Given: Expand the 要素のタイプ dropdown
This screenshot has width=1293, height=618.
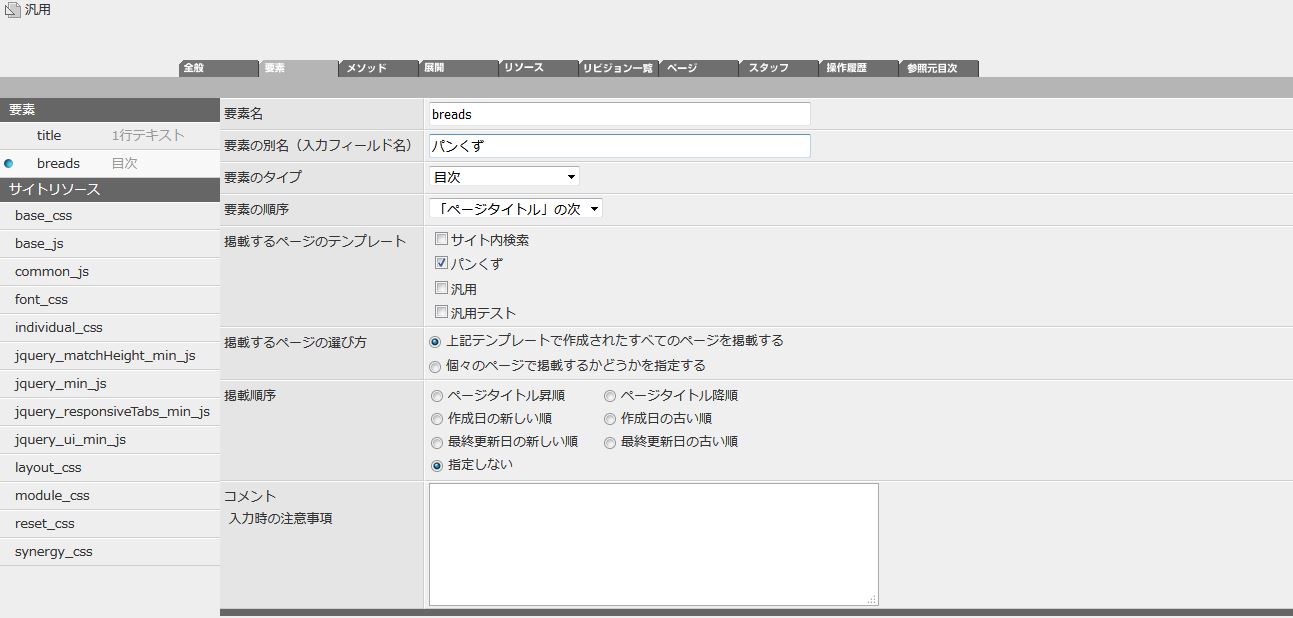Looking at the screenshot, I should coord(504,177).
